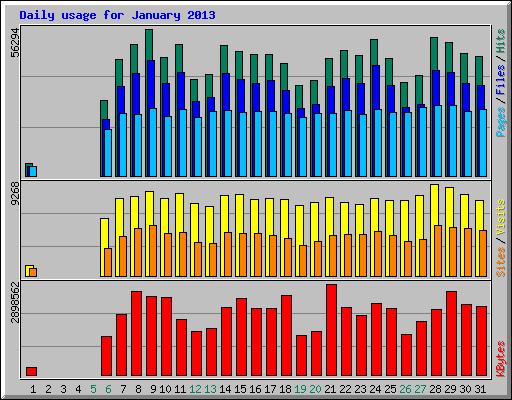The width and height of the screenshot is (512, 400).
Task: Click the orange Sites bar for day 9
Action: pyautogui.click(x=153, y=251)
